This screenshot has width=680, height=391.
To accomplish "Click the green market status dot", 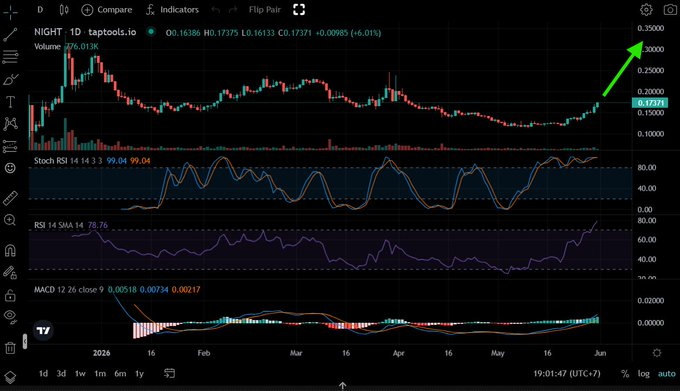I will coord(151,31).
